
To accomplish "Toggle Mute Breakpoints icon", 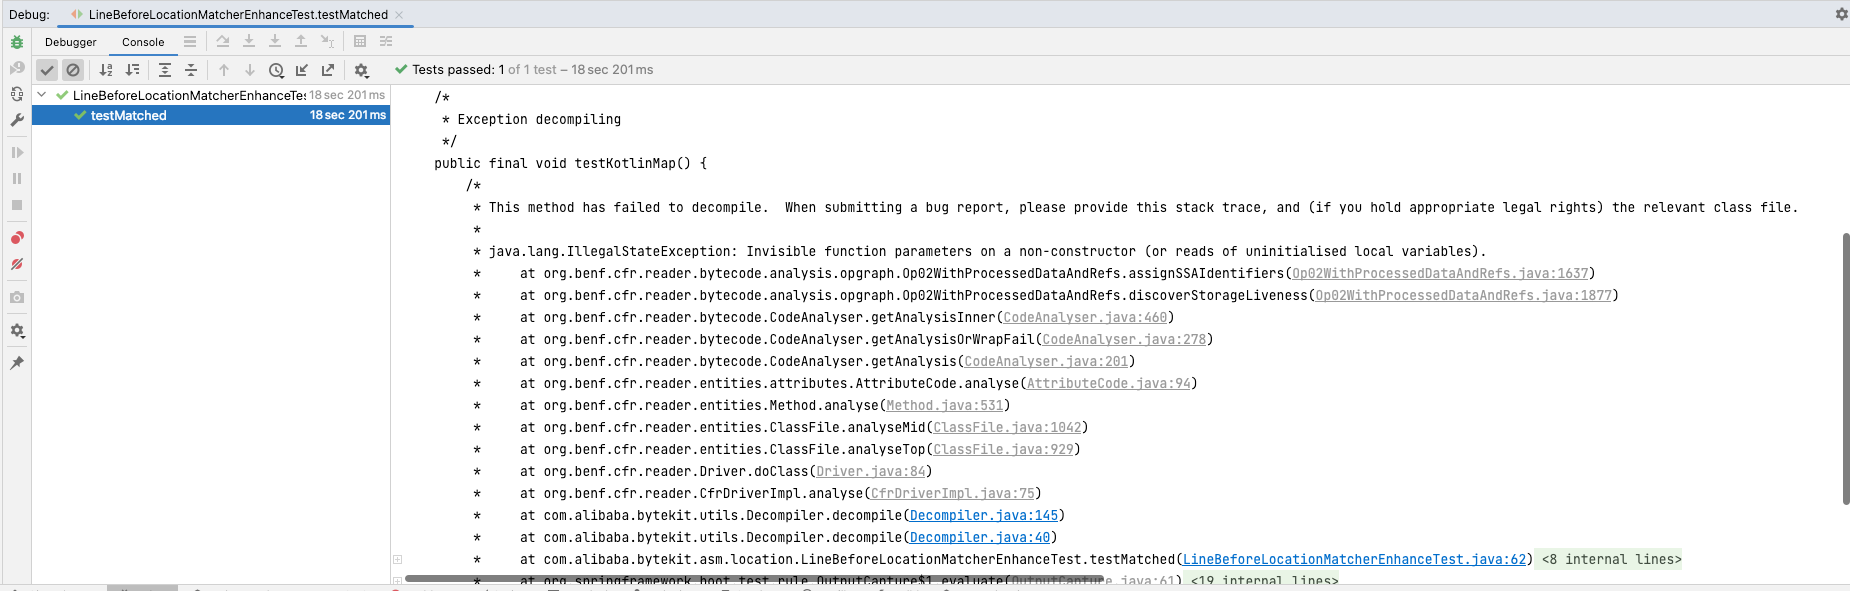I will [17, 264].
